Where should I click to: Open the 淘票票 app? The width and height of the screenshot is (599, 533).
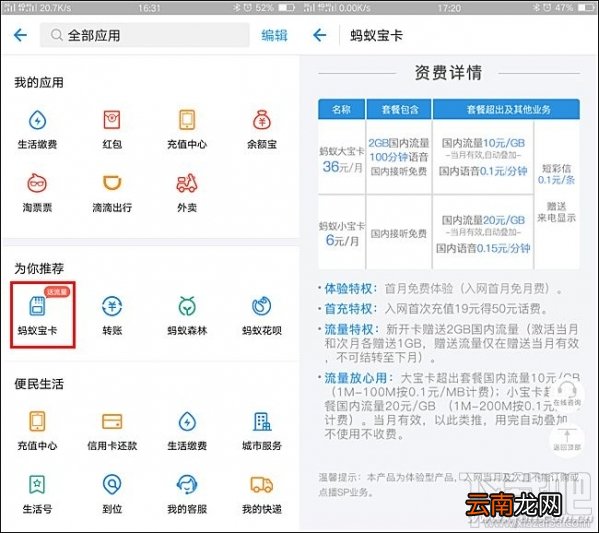coord(37,193)
